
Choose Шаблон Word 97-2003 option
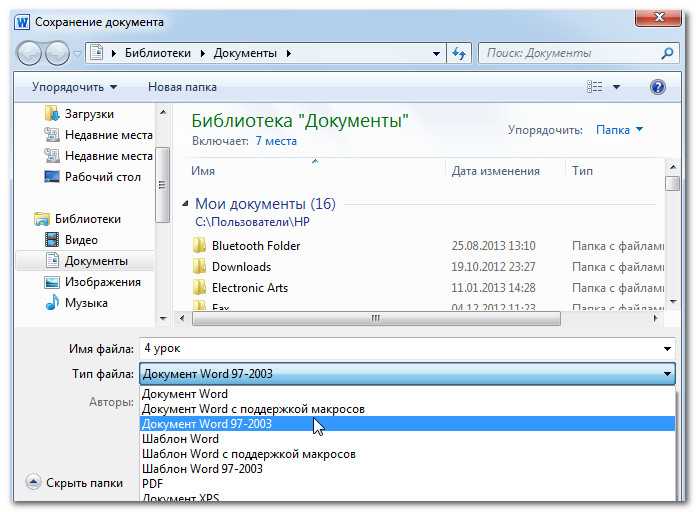pos(407,469)
